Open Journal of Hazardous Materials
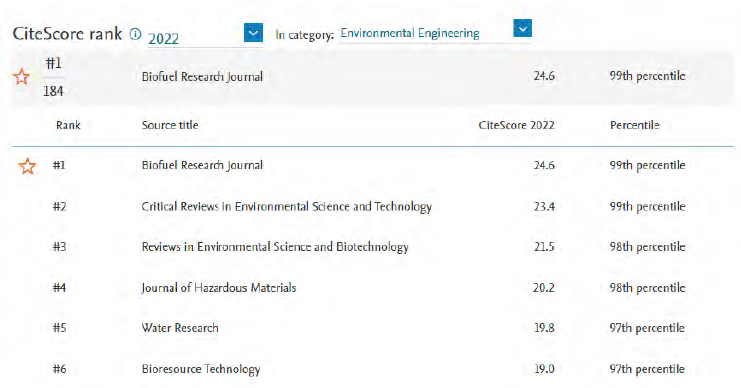 click(219, 288)
